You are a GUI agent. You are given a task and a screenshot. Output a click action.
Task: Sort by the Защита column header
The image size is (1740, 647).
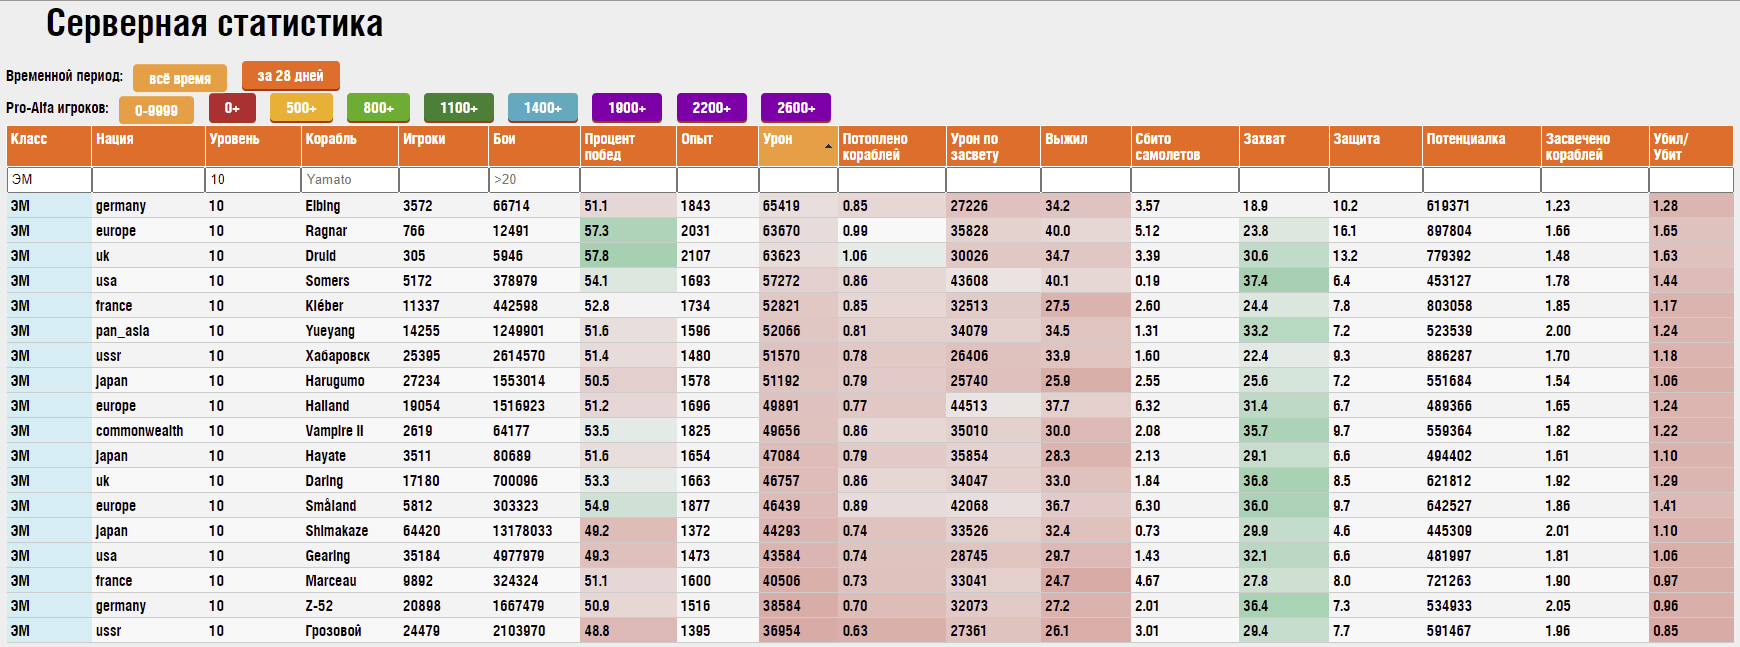click(1376, 146)
